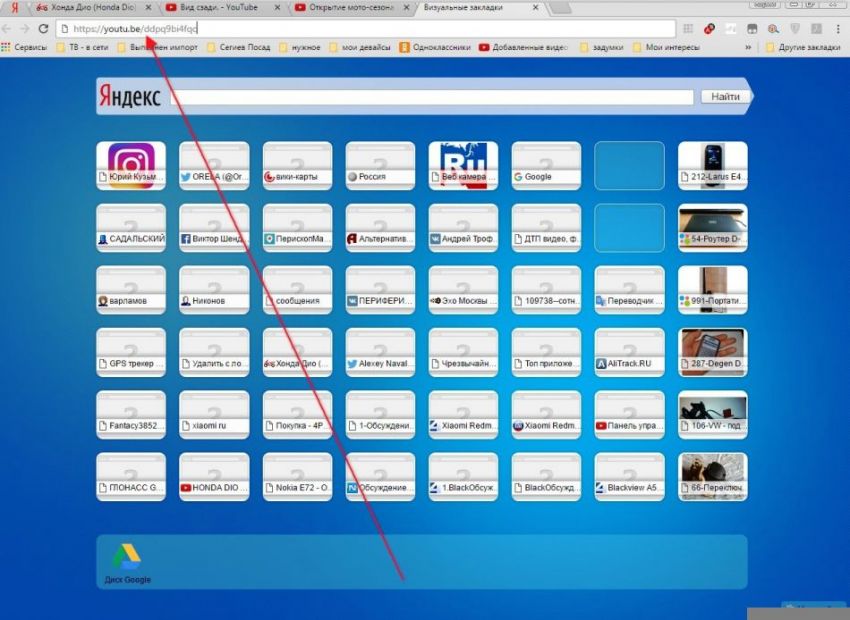850x620 pixels.
Task: Open the AliTrack.RU bookmark tile
Action: [629, 351]
